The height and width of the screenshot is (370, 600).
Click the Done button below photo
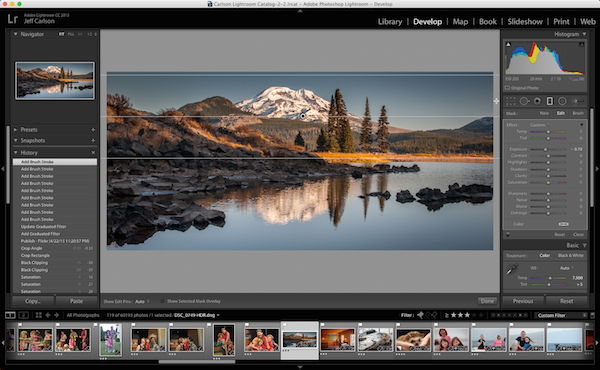(487, 301)
